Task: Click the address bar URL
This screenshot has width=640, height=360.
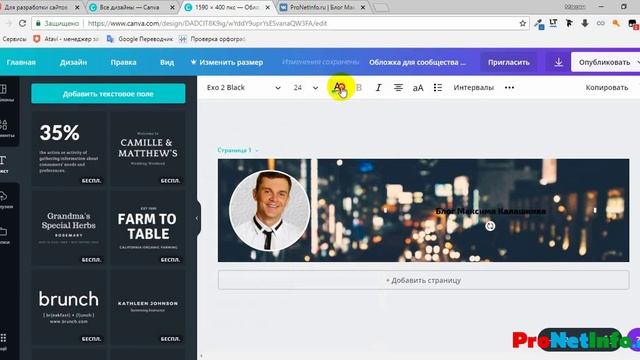Action: pos(207,24)
